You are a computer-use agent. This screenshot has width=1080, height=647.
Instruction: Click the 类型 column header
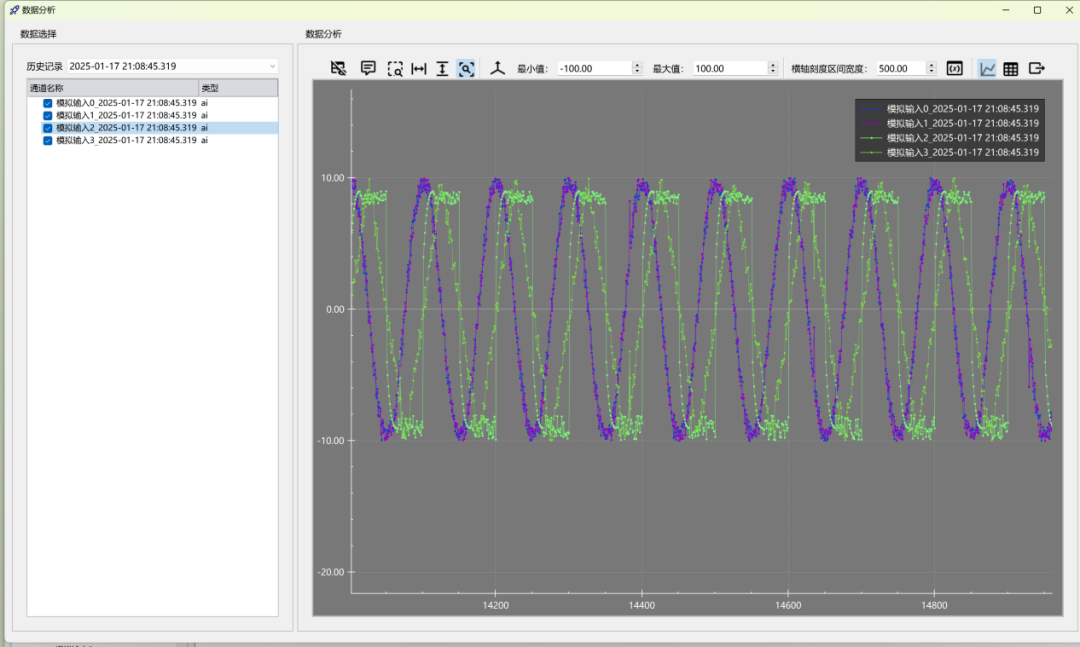(x=238, y=88)
